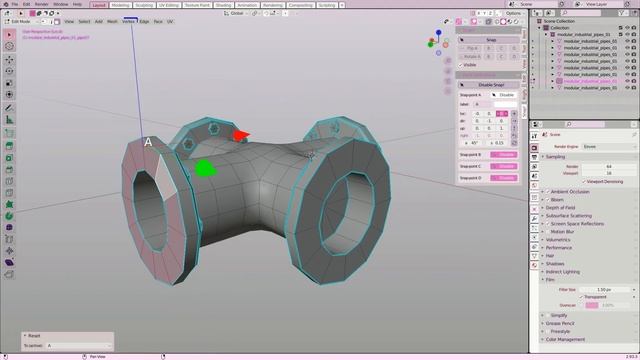Viewport: 640px width, 360px height.
Task: Select the highlighted pink outliner object row
Action: click(x=584, y=81)
